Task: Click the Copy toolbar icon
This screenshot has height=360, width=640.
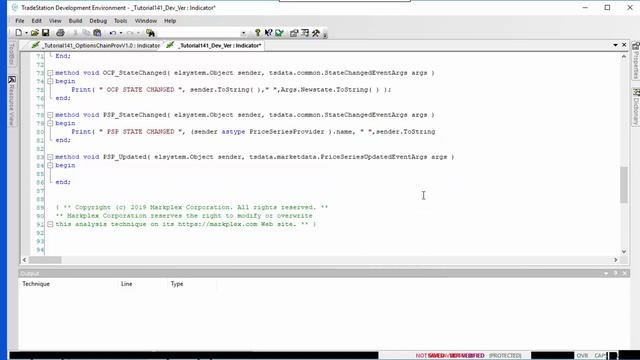Action: click(x=86, y=33)
